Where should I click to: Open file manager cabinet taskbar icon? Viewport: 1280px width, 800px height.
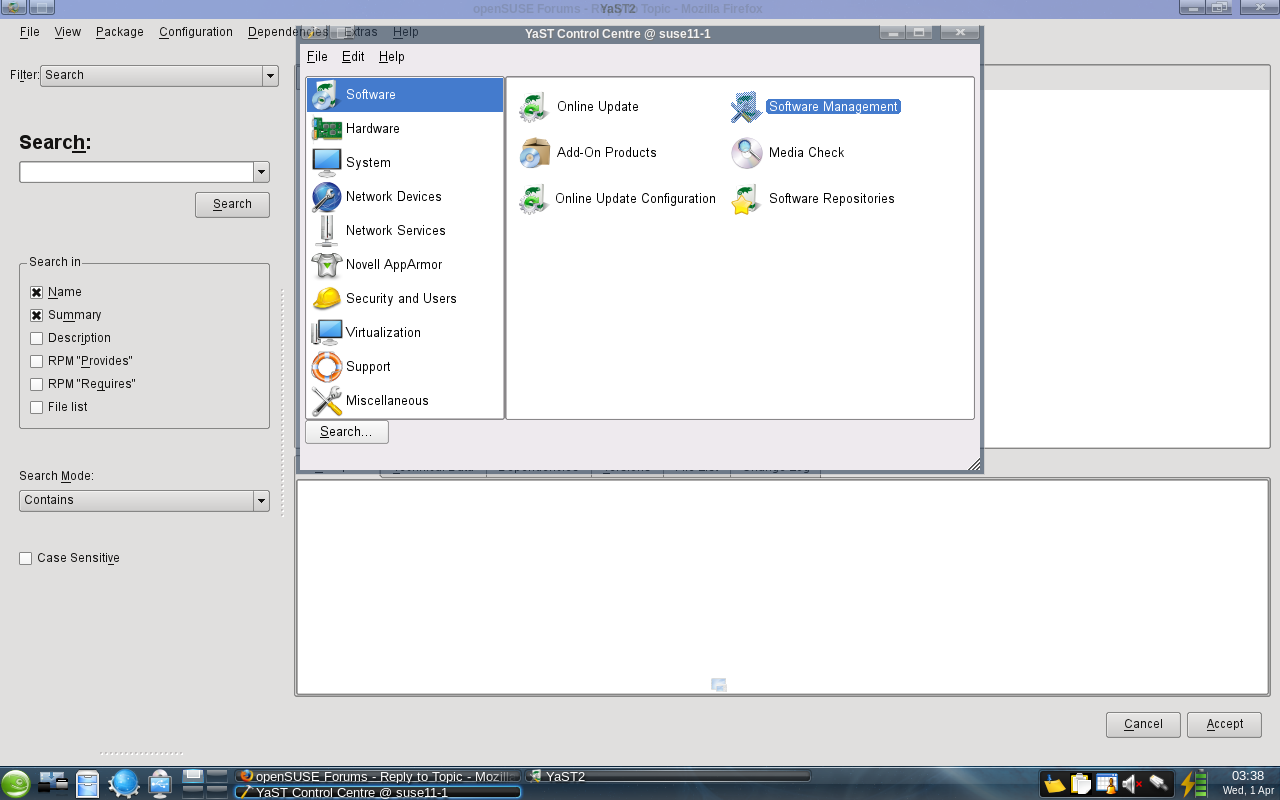(88, 784)
